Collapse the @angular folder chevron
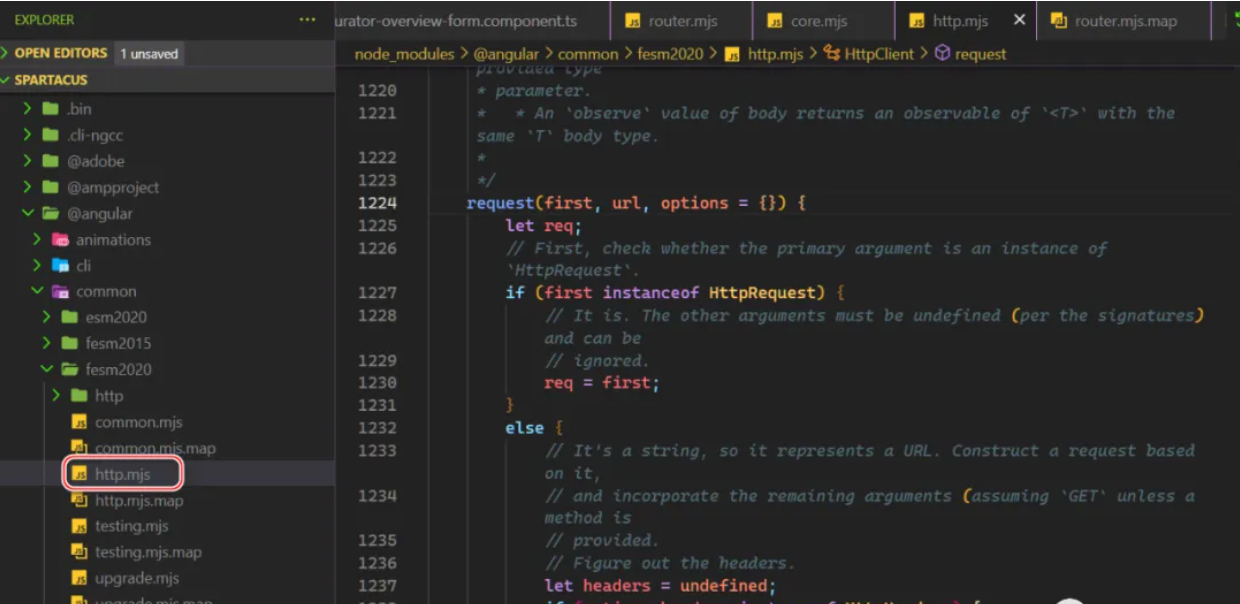This screenshot has height=604, width=1240. 28,213
